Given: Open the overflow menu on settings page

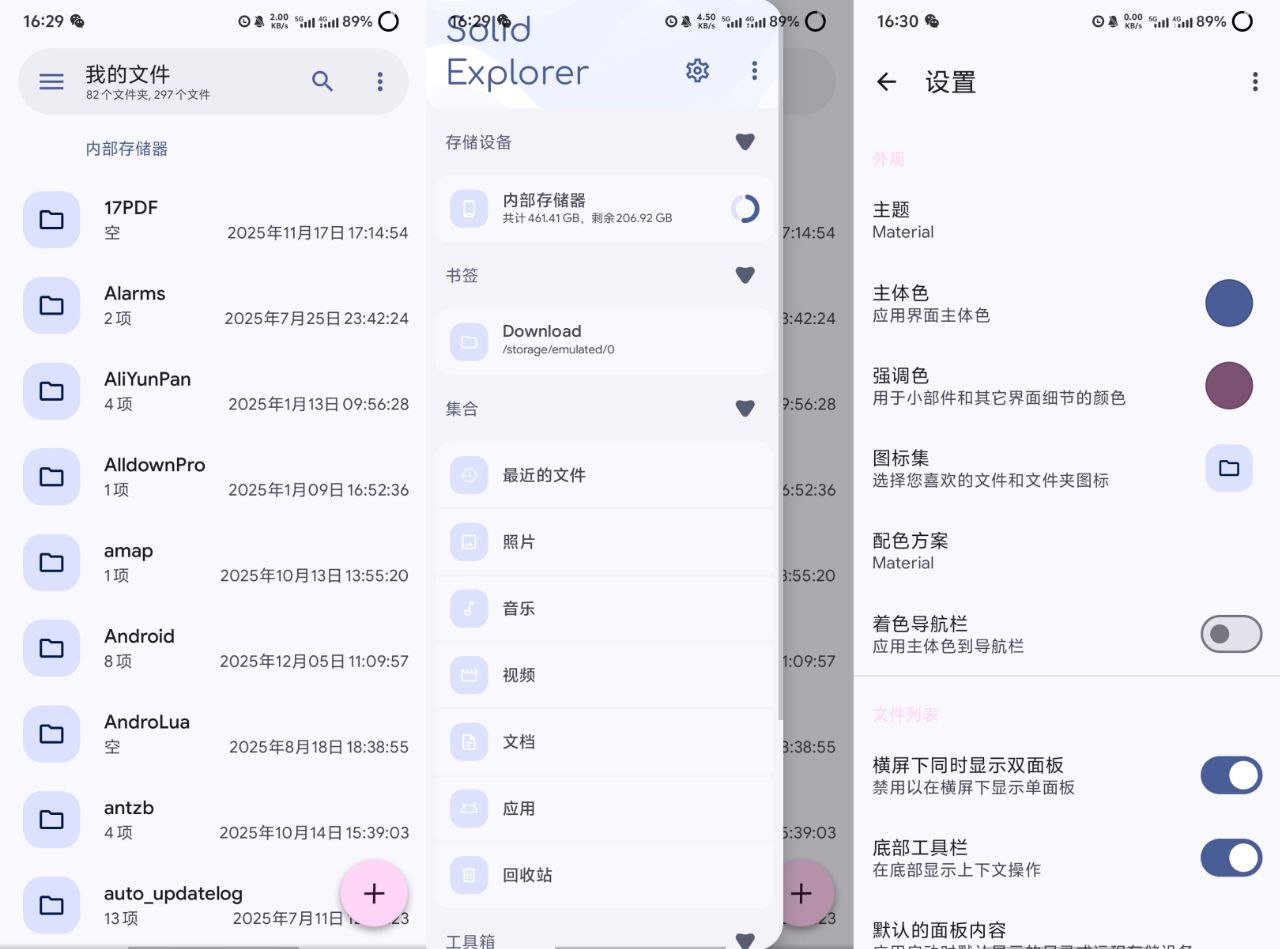Looking at the screenshot, I should [1254, 82].
